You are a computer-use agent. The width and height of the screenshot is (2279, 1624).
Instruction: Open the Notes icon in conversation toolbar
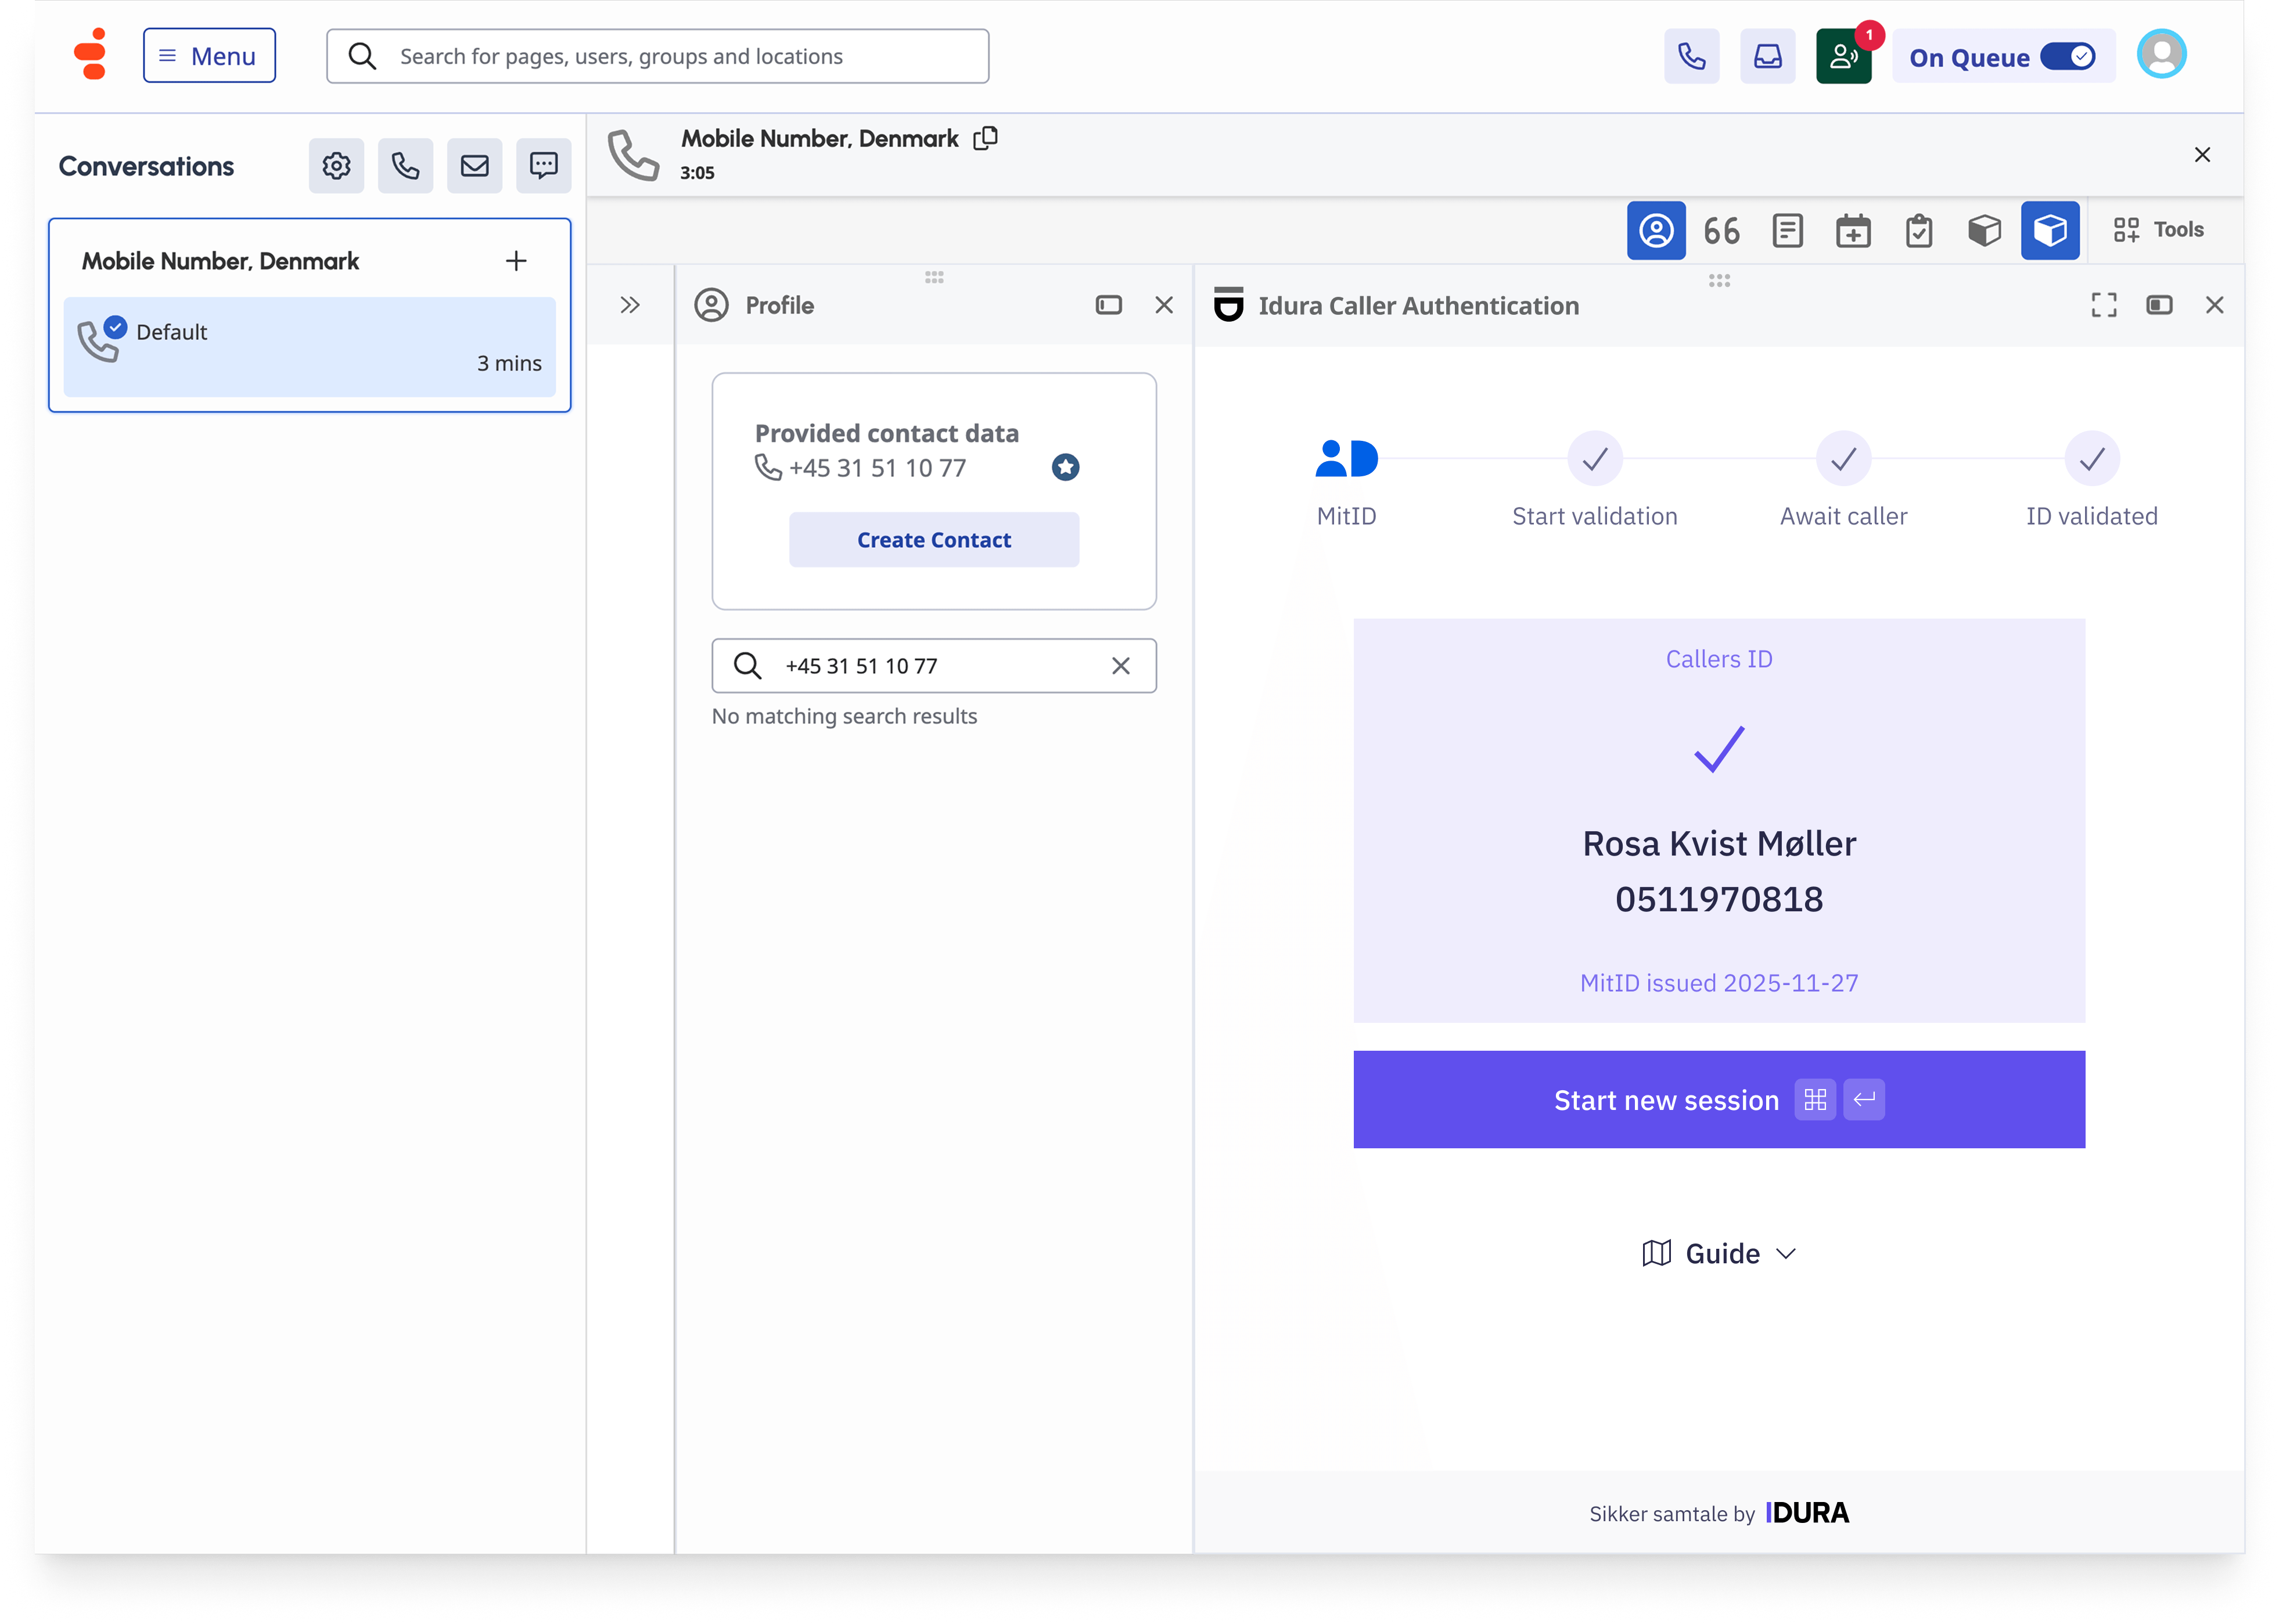[x=1787, y=230]
